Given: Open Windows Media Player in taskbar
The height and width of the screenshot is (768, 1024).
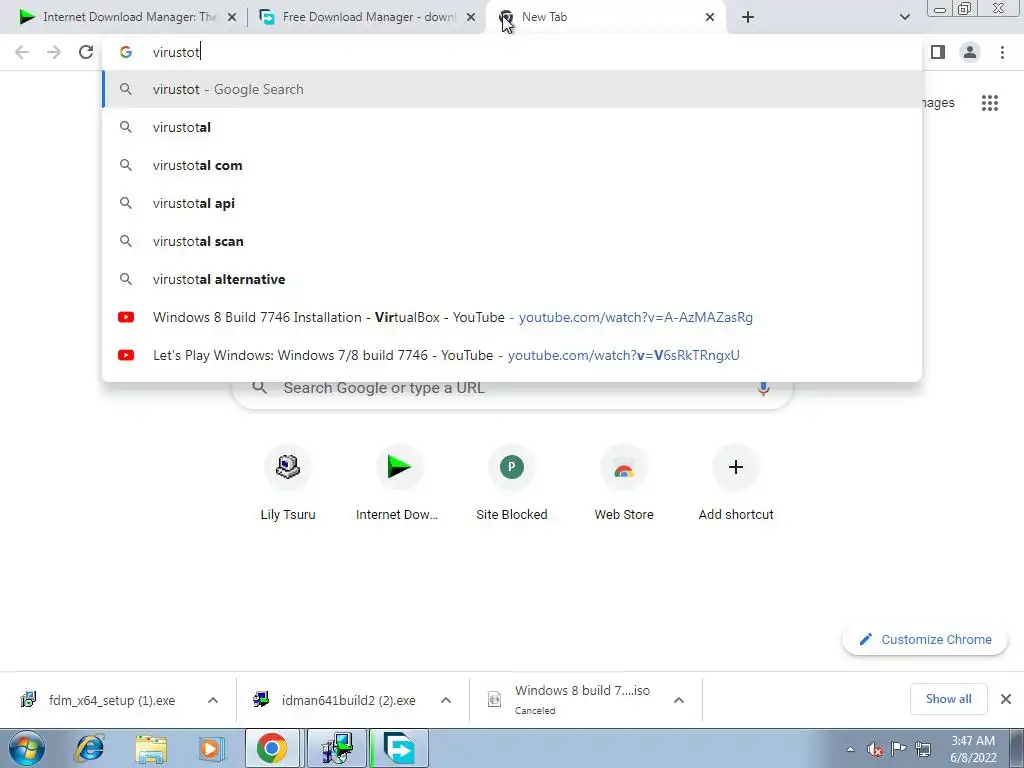Looking at the screenshot, I should pyautogui.click(x=210, y=748).
